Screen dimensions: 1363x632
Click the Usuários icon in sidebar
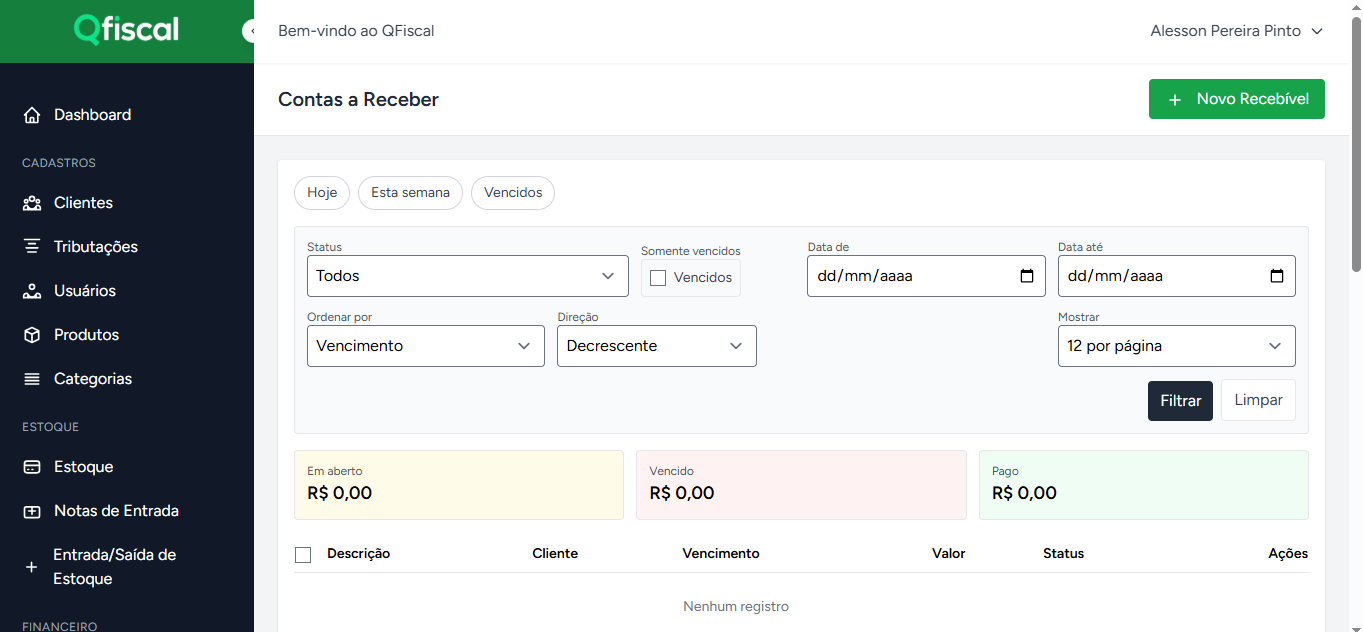click(x=32, y=291)
